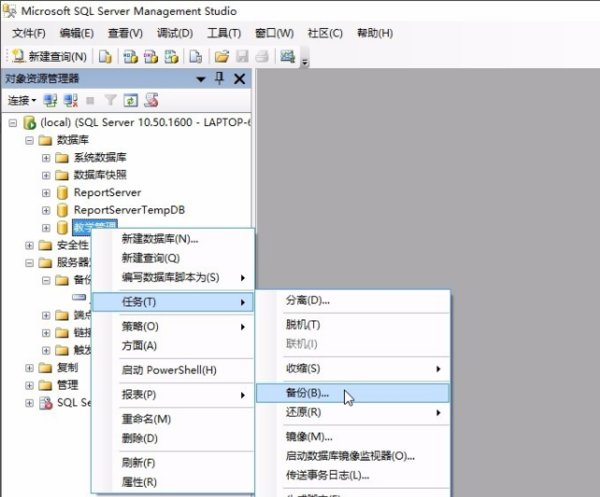The image size is (600, 497).
Task: Click the Analysis Services XMLA Query icon
Action: tap(171, 57)
